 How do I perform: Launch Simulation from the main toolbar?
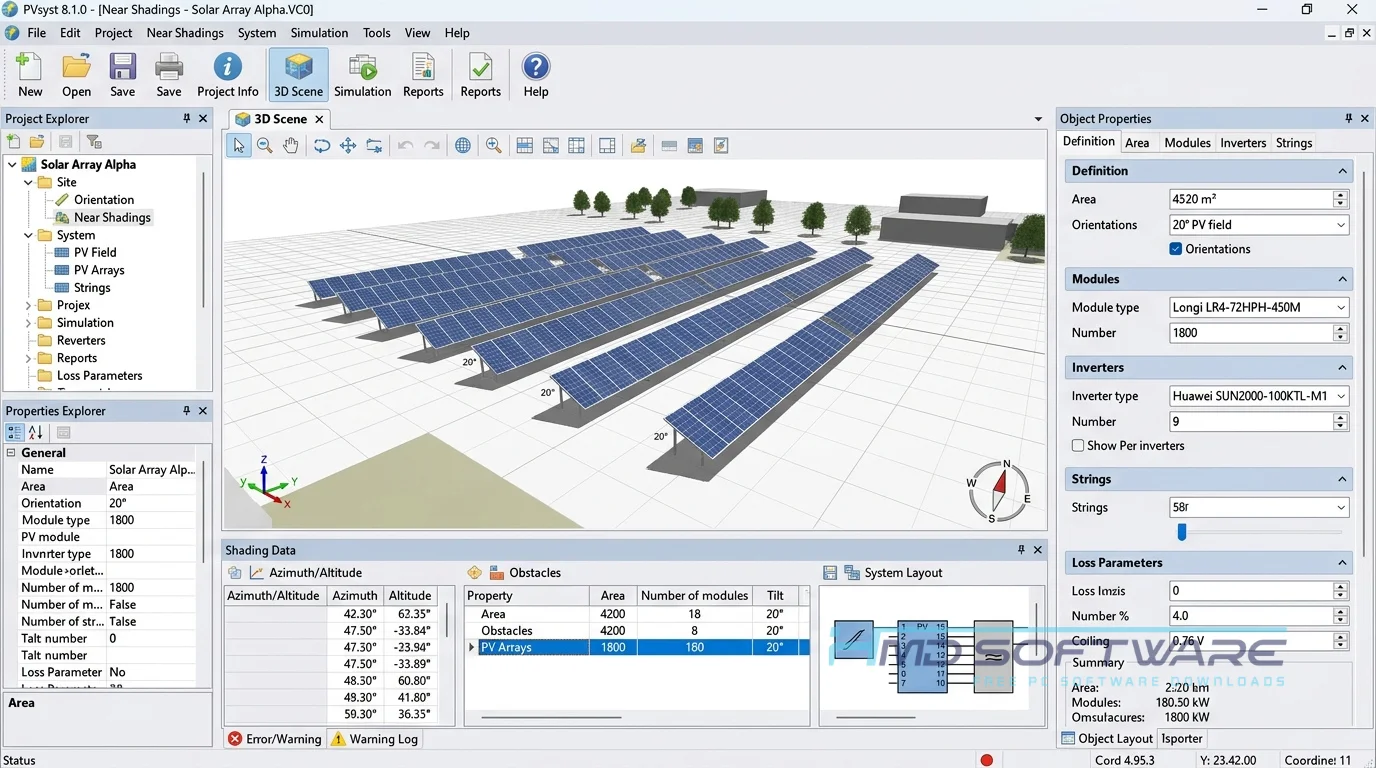tap(362, 75)
